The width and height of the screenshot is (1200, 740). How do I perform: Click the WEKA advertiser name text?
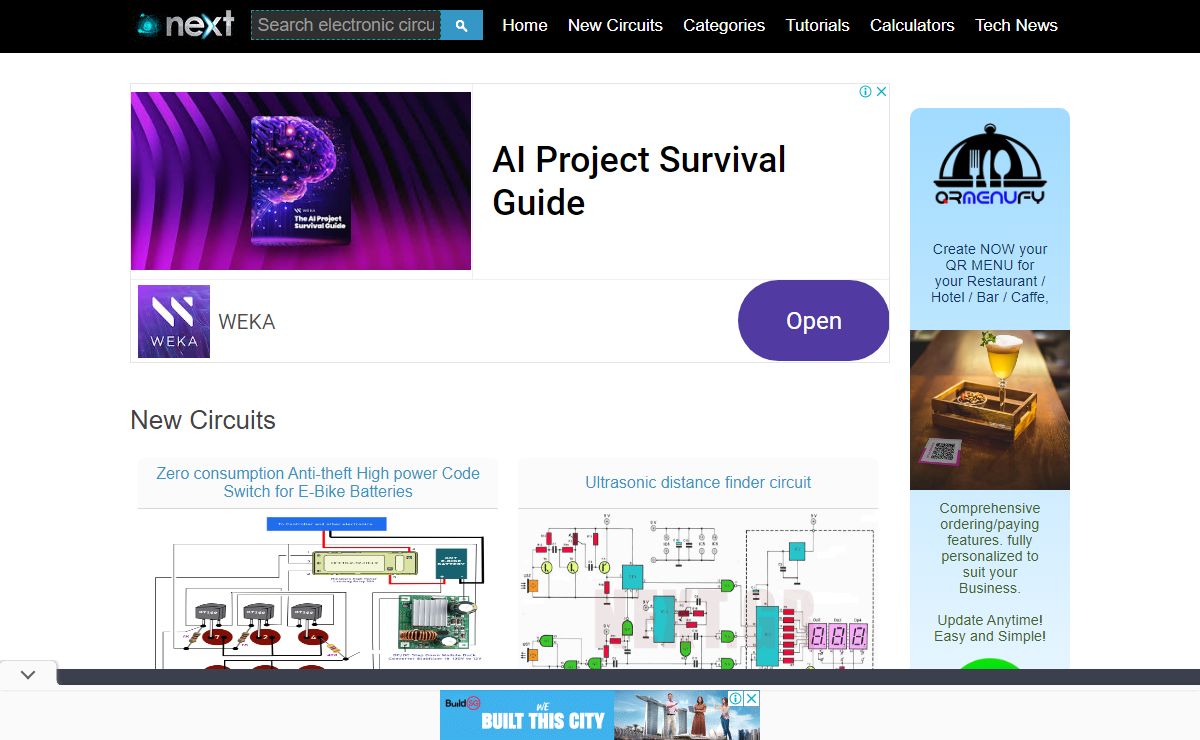(247, 322)
